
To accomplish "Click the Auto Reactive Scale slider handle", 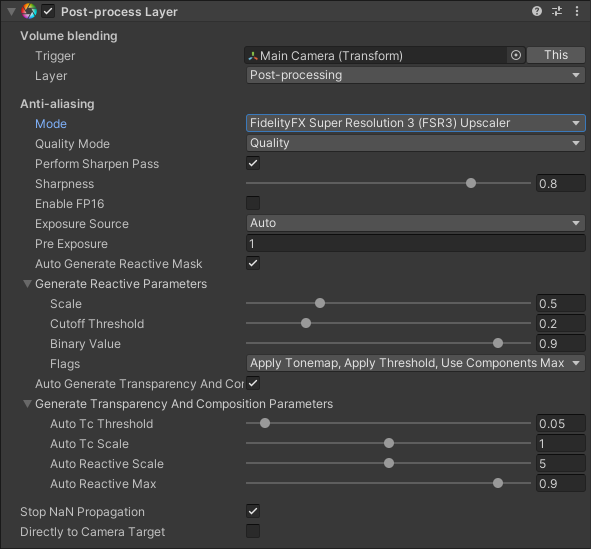I will pyautogui.click(x=389, y=463).
